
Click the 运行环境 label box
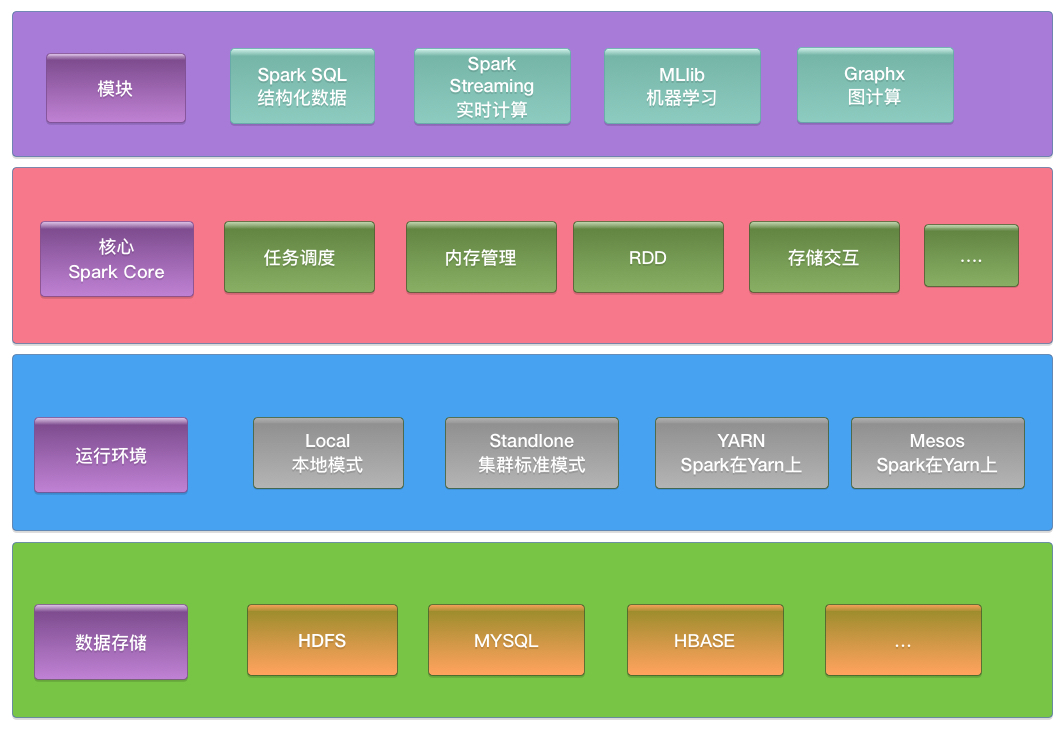[110, 454]
